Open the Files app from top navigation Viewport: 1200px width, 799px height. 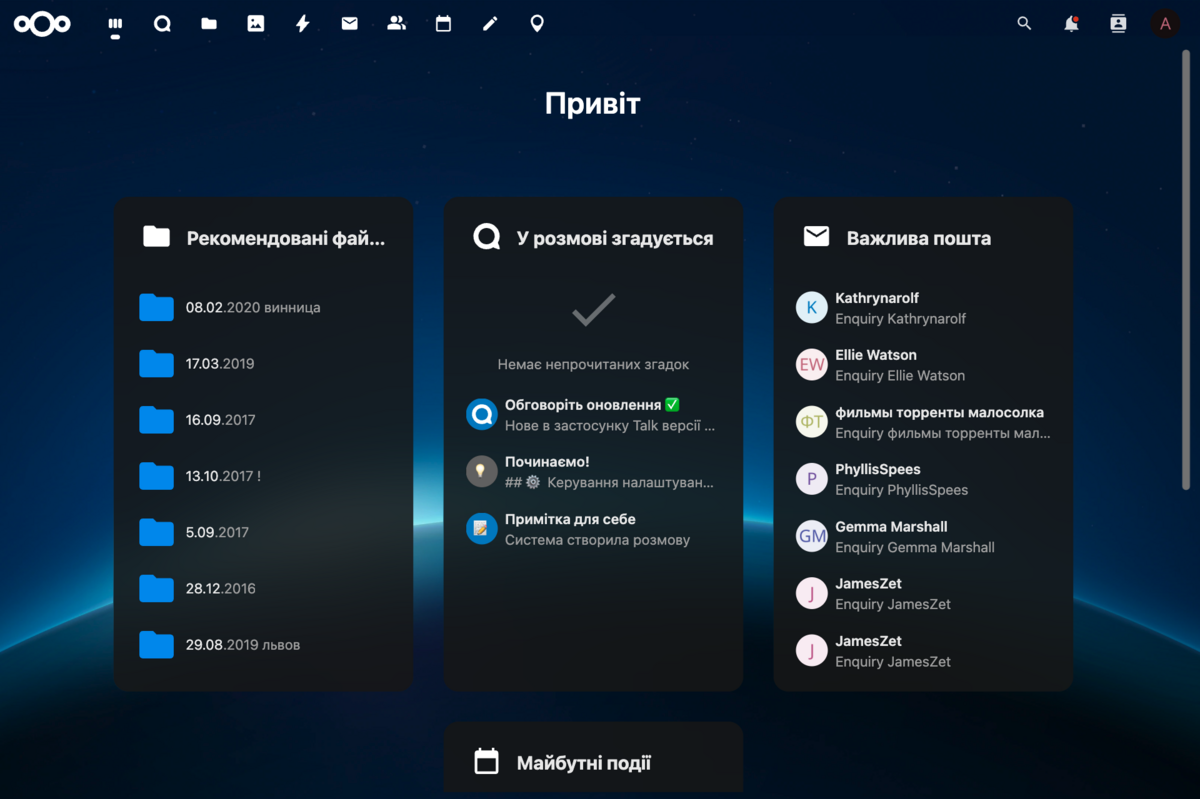pyautogui.click(x=209, y=24)
